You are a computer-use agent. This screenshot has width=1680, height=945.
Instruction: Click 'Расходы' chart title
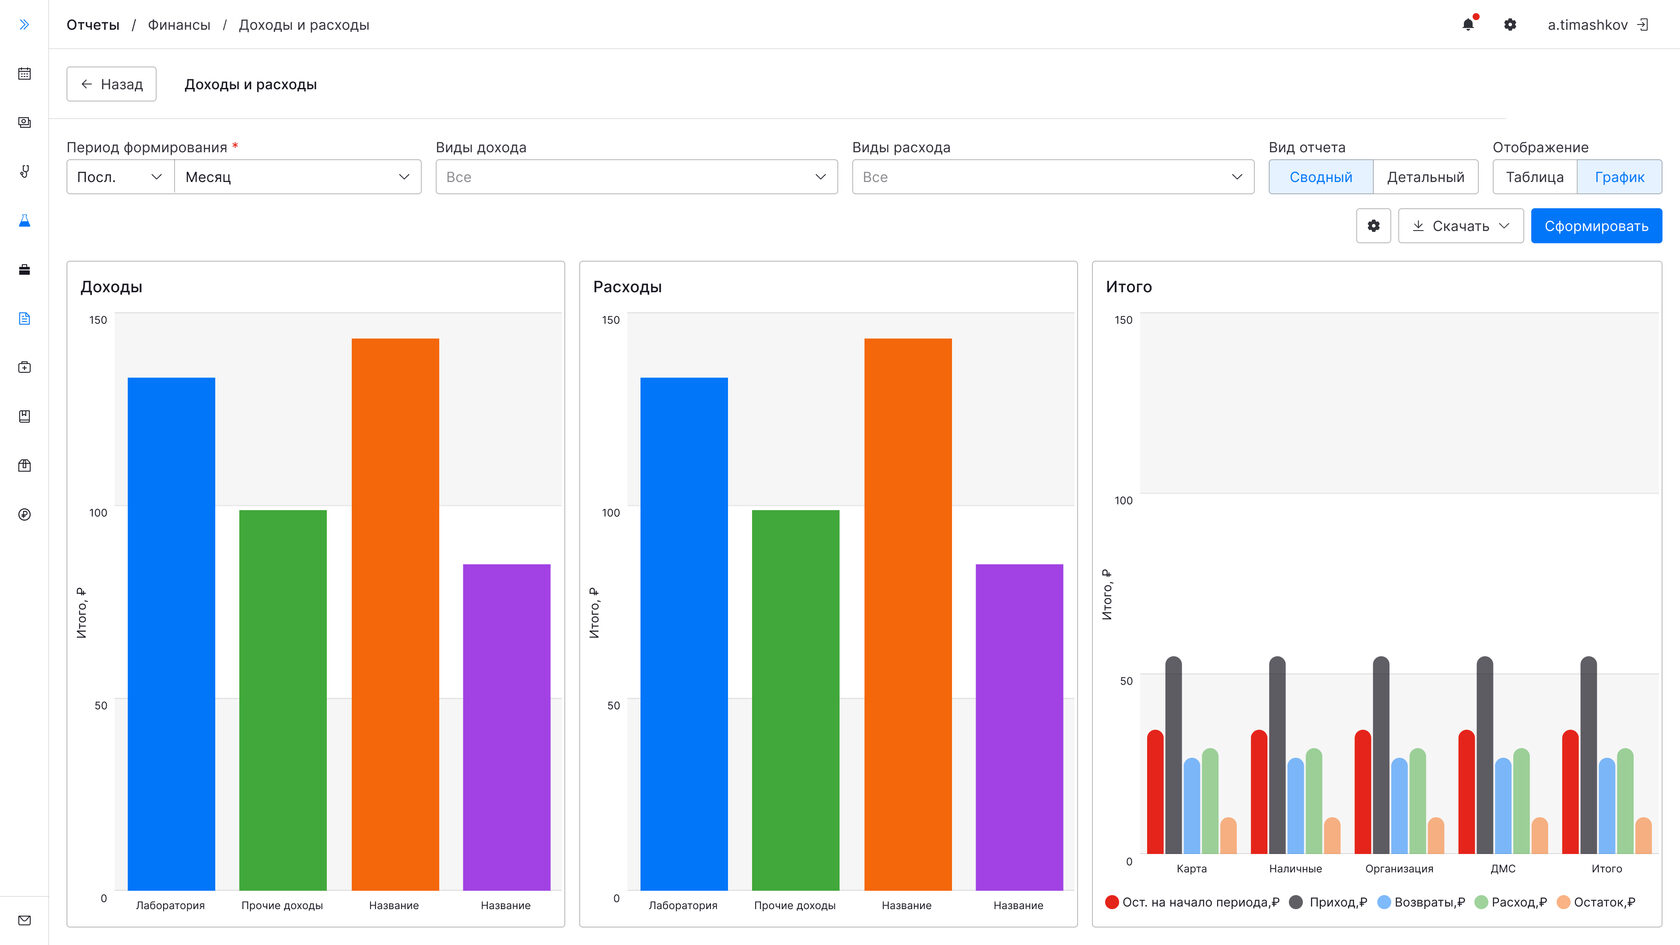tap(627, 287)
